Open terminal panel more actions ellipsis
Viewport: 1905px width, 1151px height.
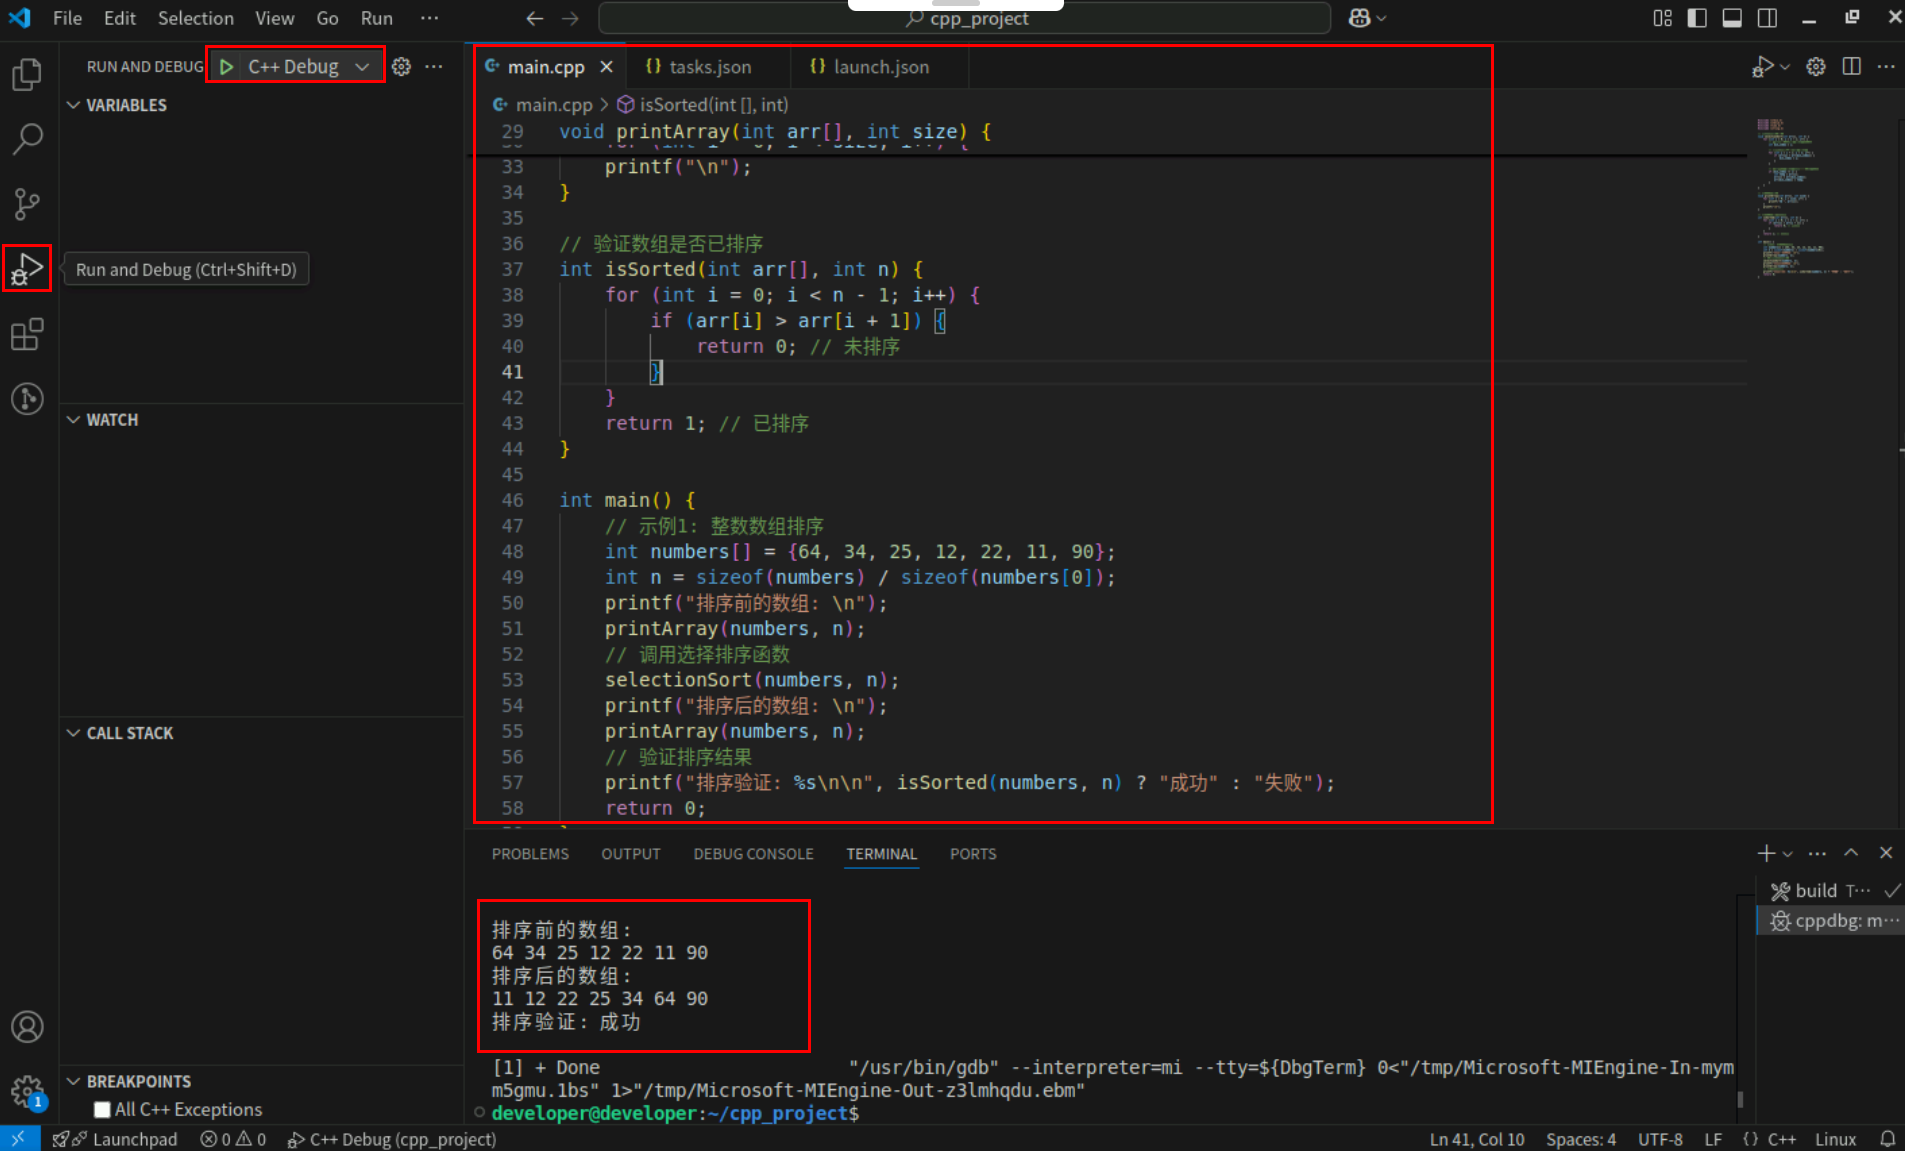coord(1818,853)
